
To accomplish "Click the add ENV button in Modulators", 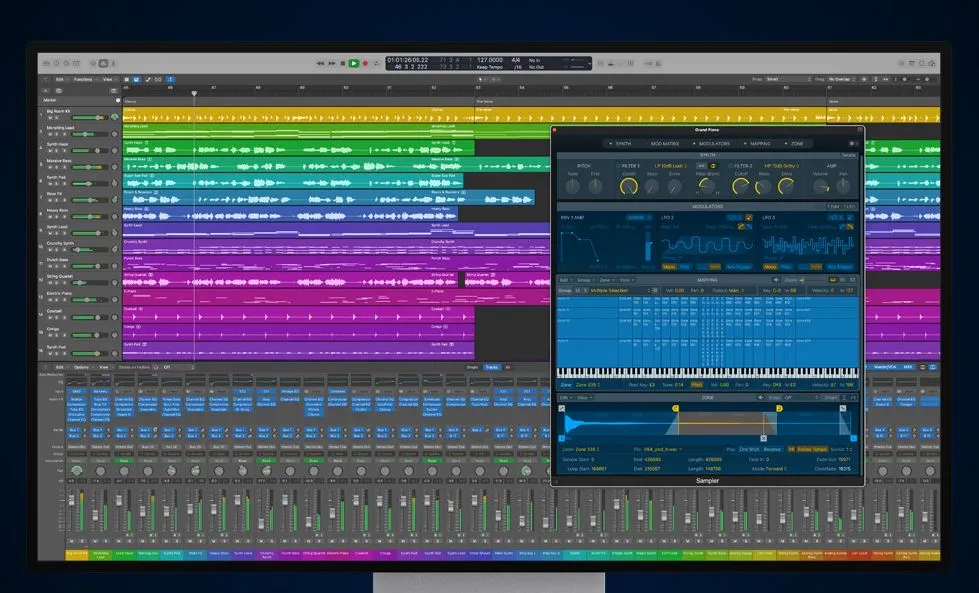I will pyautogui.click(x=834, y=207).
